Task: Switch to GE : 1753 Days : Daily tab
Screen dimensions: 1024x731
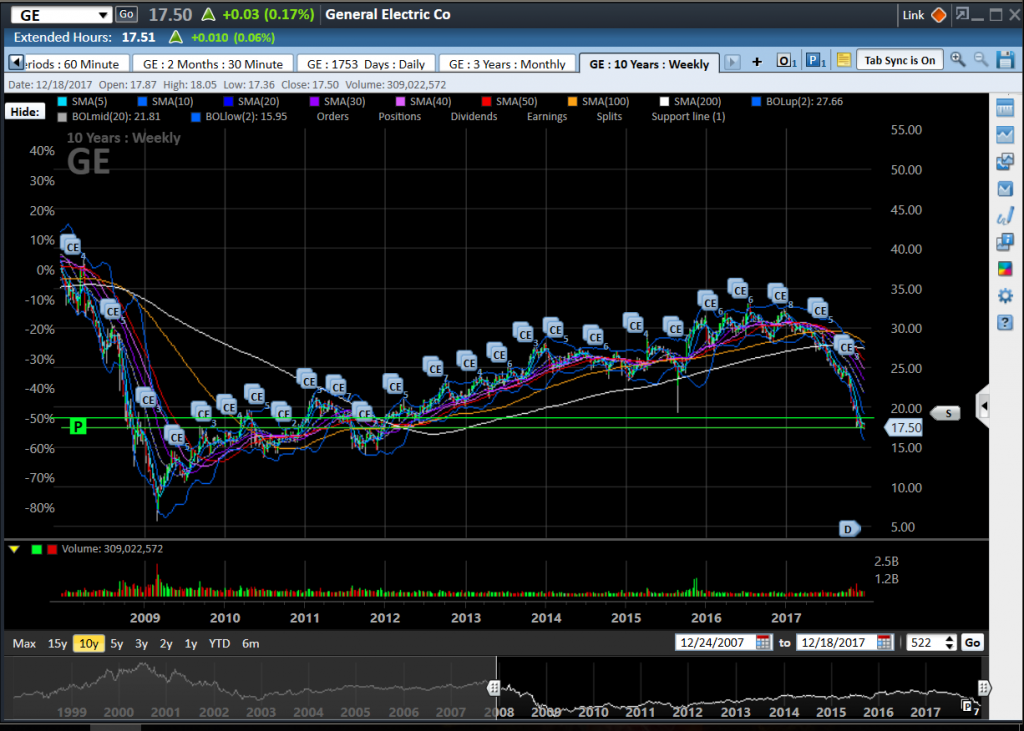Action: click(x=365, y=64)
